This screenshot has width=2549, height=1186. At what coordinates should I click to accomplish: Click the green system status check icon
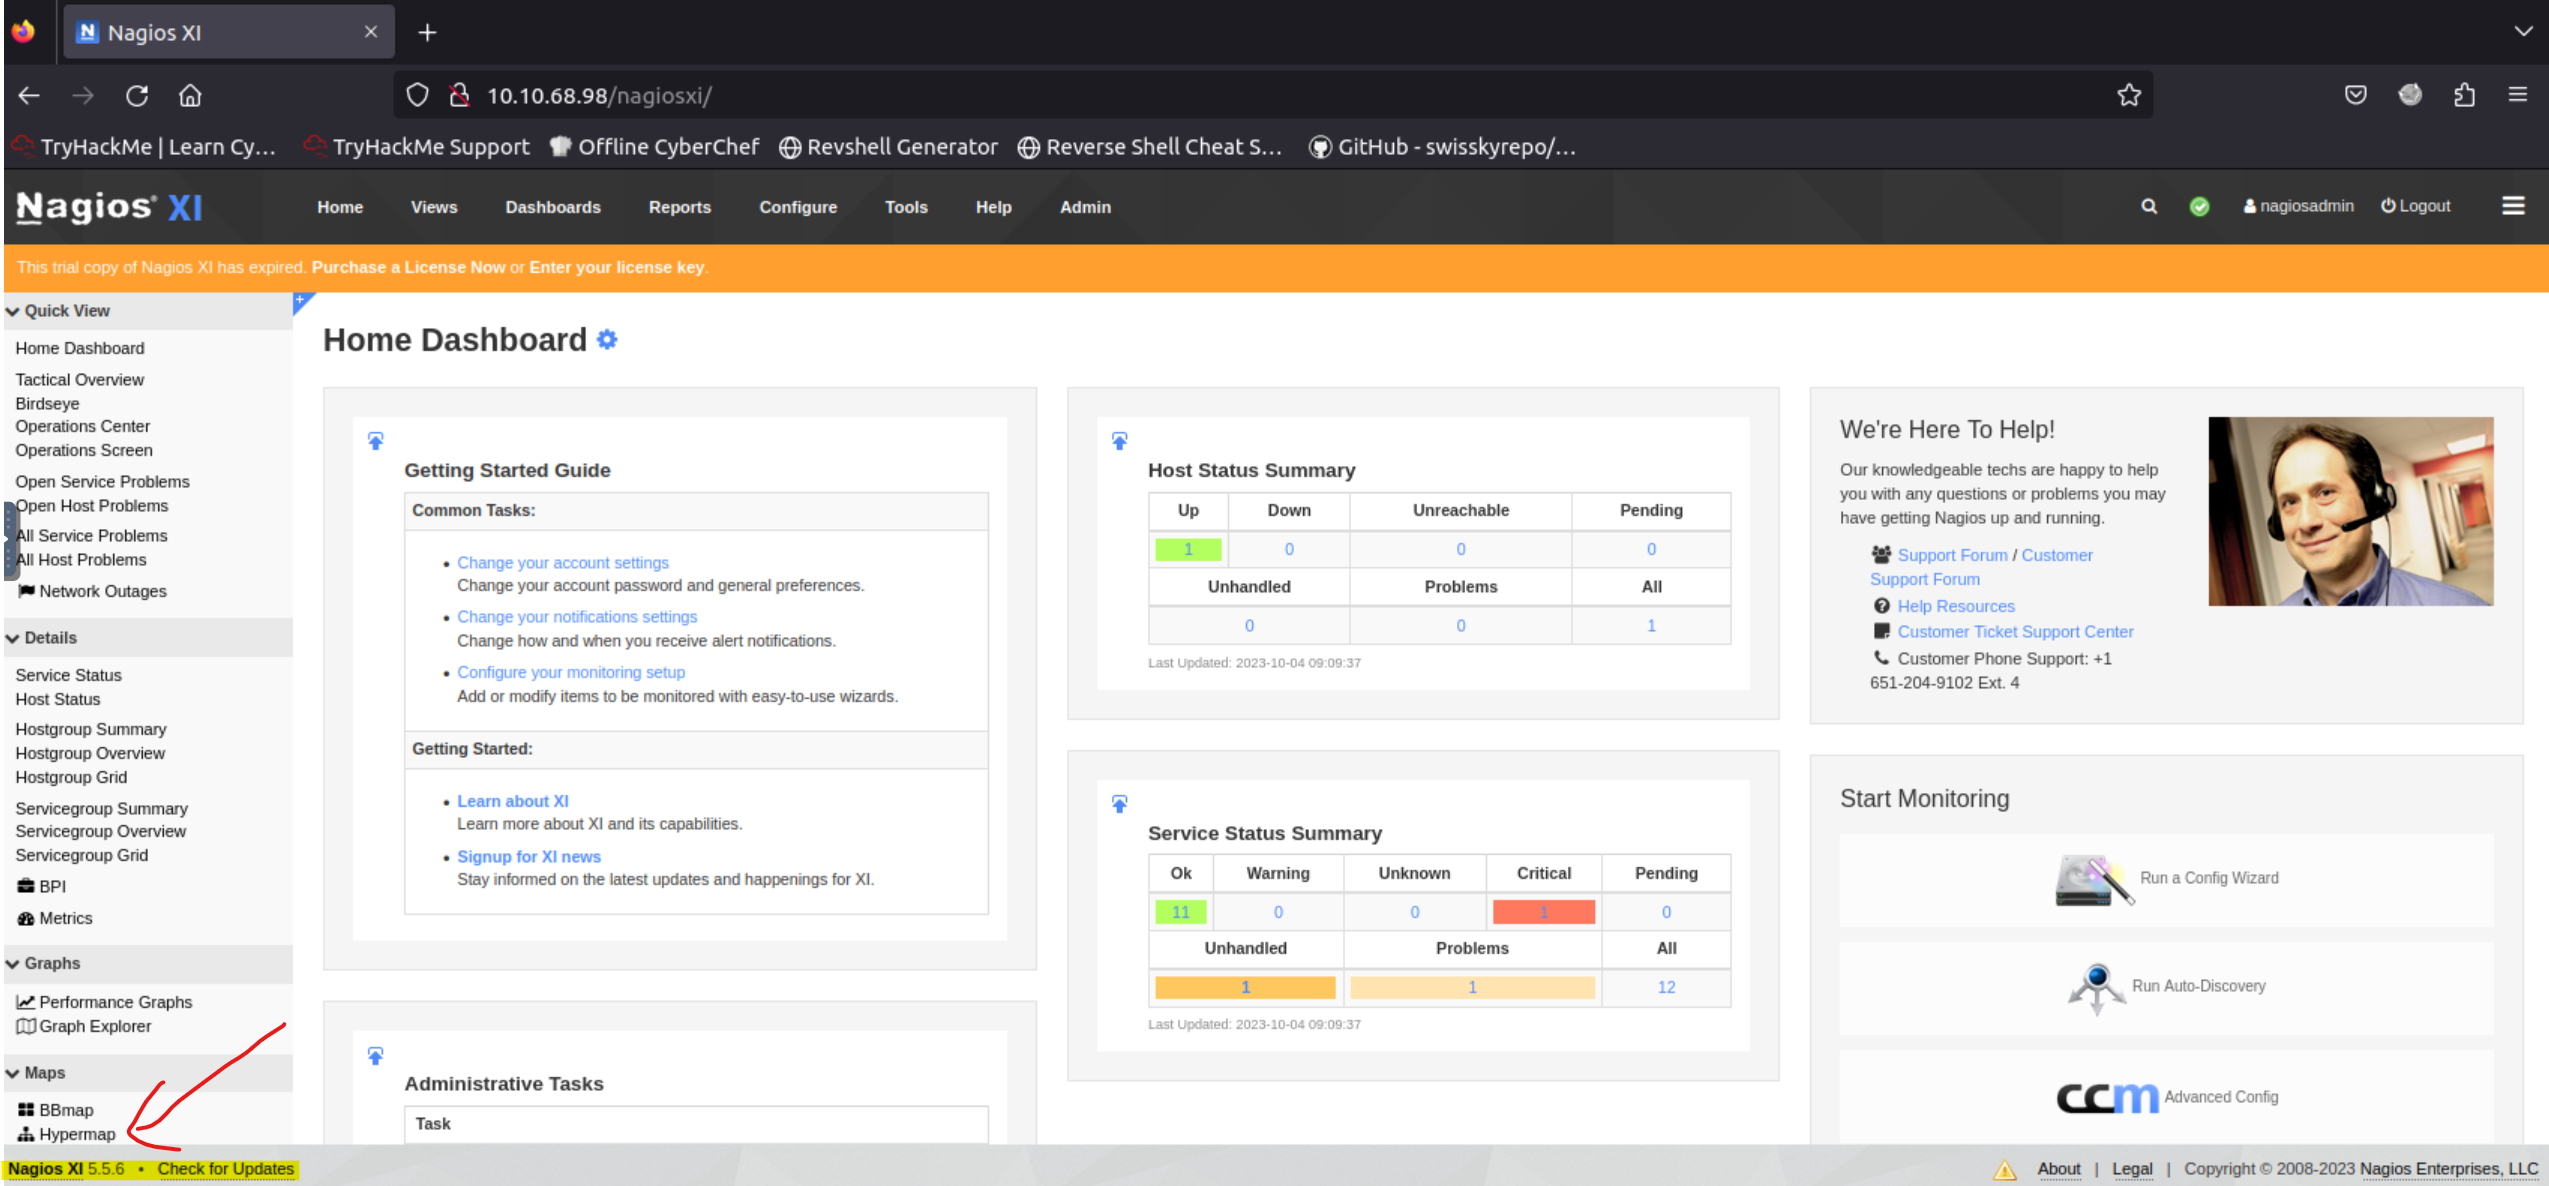click(2199, 206)
